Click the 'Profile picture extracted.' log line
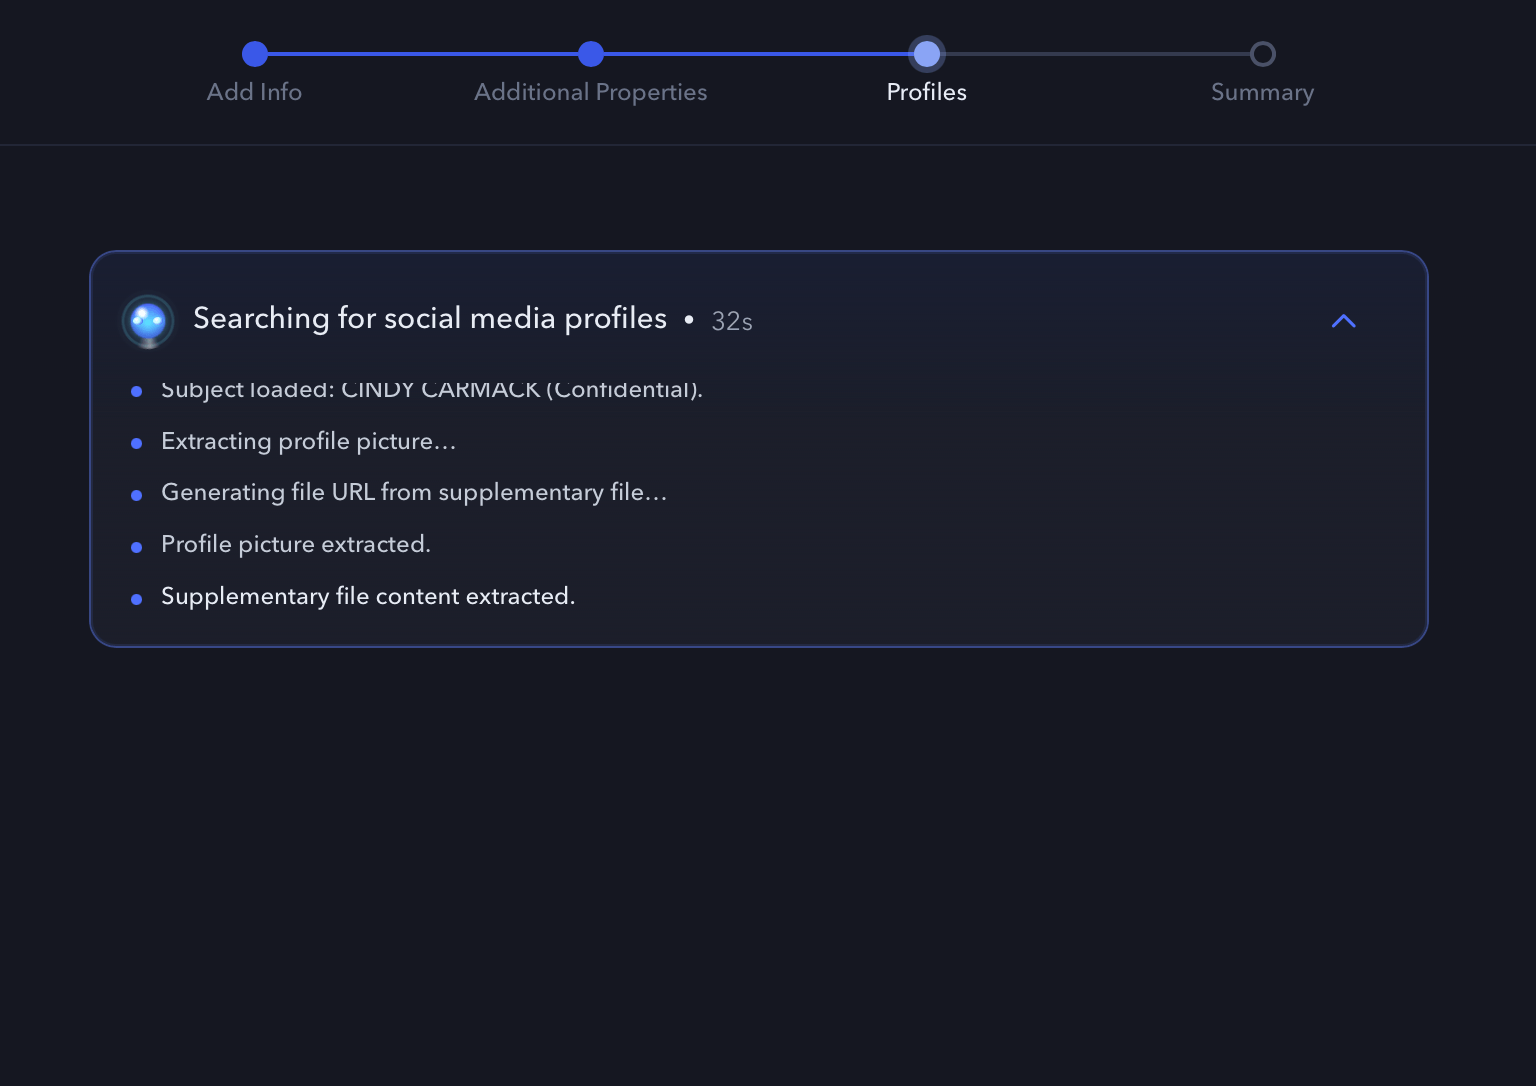Viewport: 1536px width, 1086px height. tap(296, 545)
